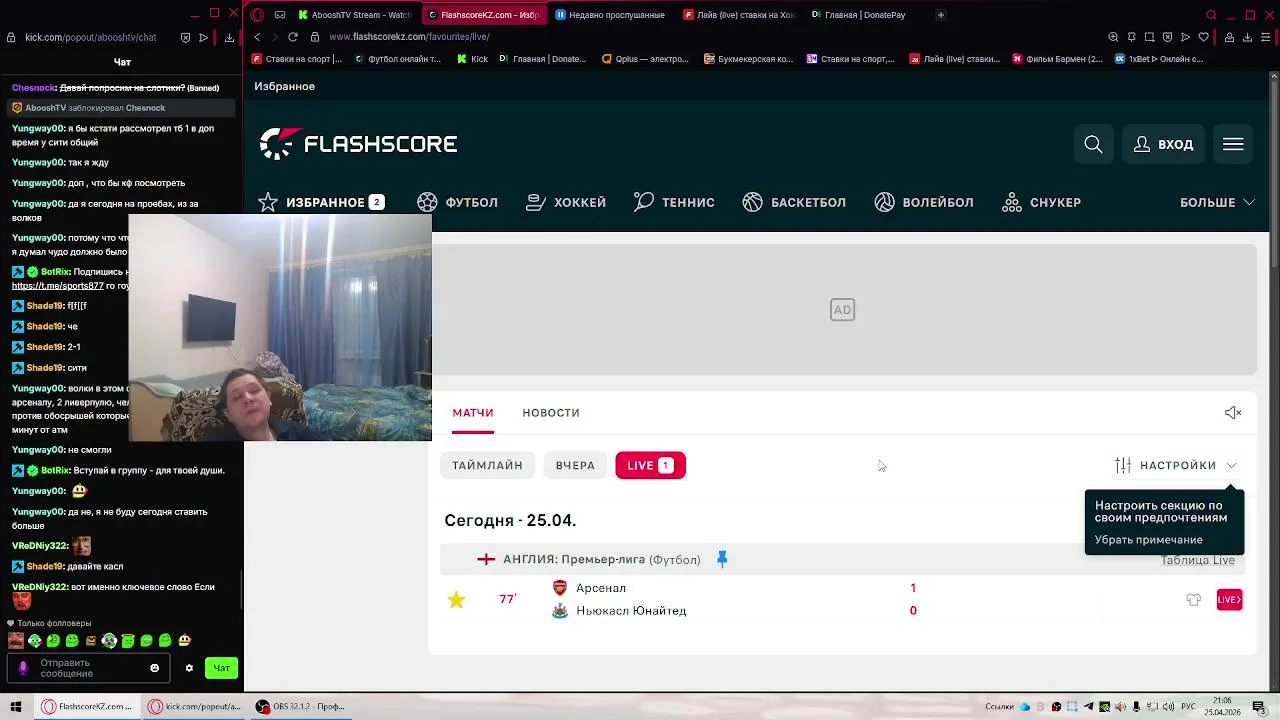Click the lineup shirt icon for match
1280x720 pixels.
pos(1194,600)
